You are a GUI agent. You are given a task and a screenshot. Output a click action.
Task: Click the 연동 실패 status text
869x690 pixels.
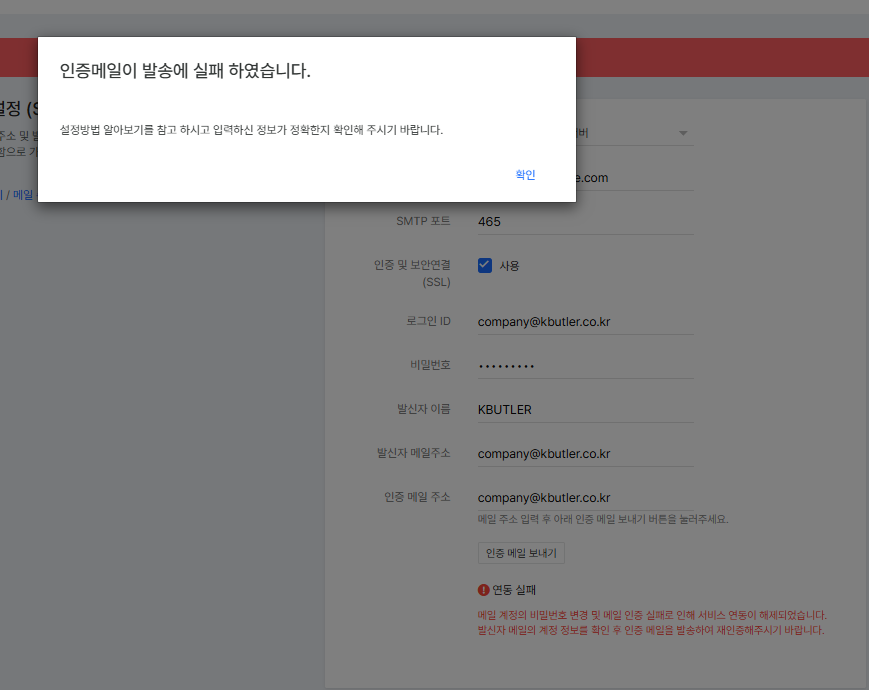click(x=514, y=590)
